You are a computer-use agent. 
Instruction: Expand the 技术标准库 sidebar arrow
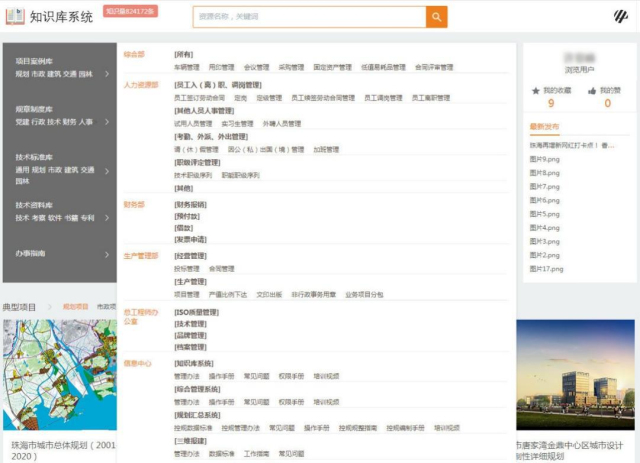[x=107, y=170]
